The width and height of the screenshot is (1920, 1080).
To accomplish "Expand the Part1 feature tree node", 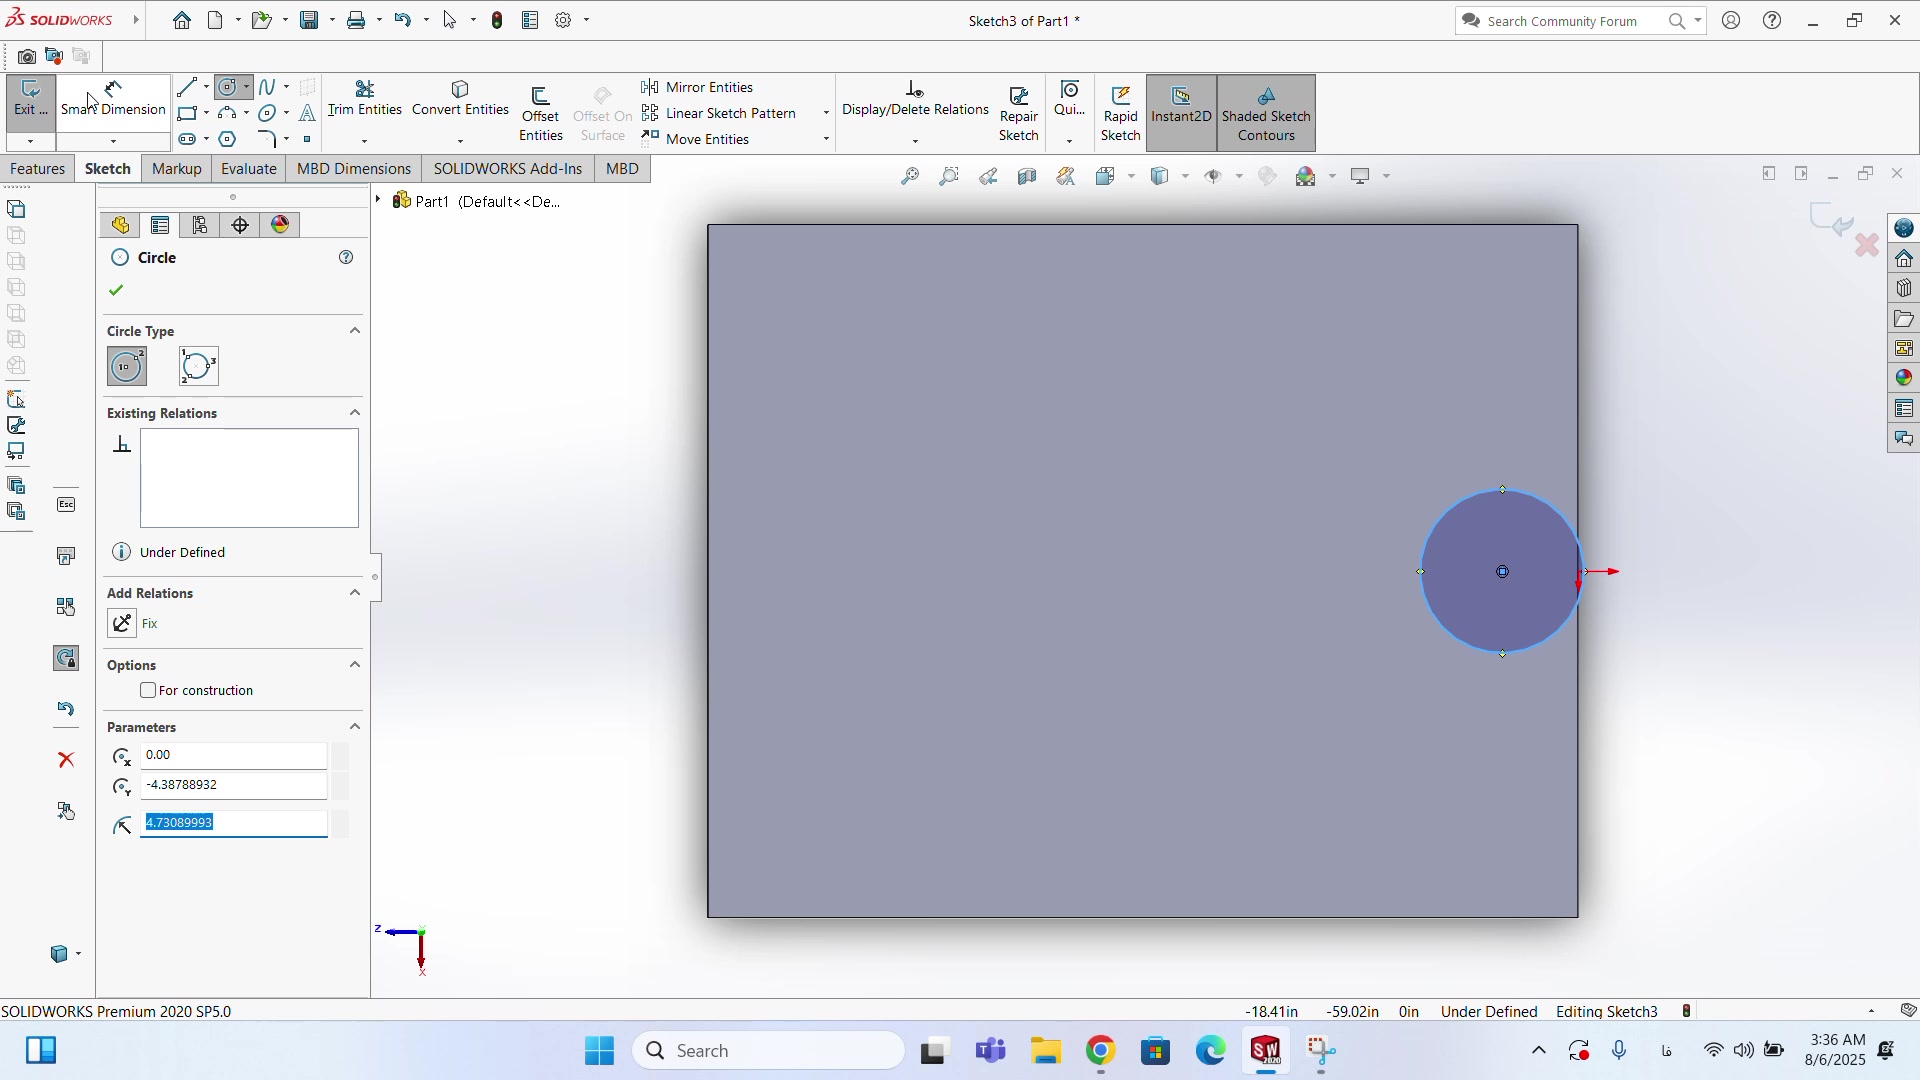I will pyautogui.click(x=379, y=201).
